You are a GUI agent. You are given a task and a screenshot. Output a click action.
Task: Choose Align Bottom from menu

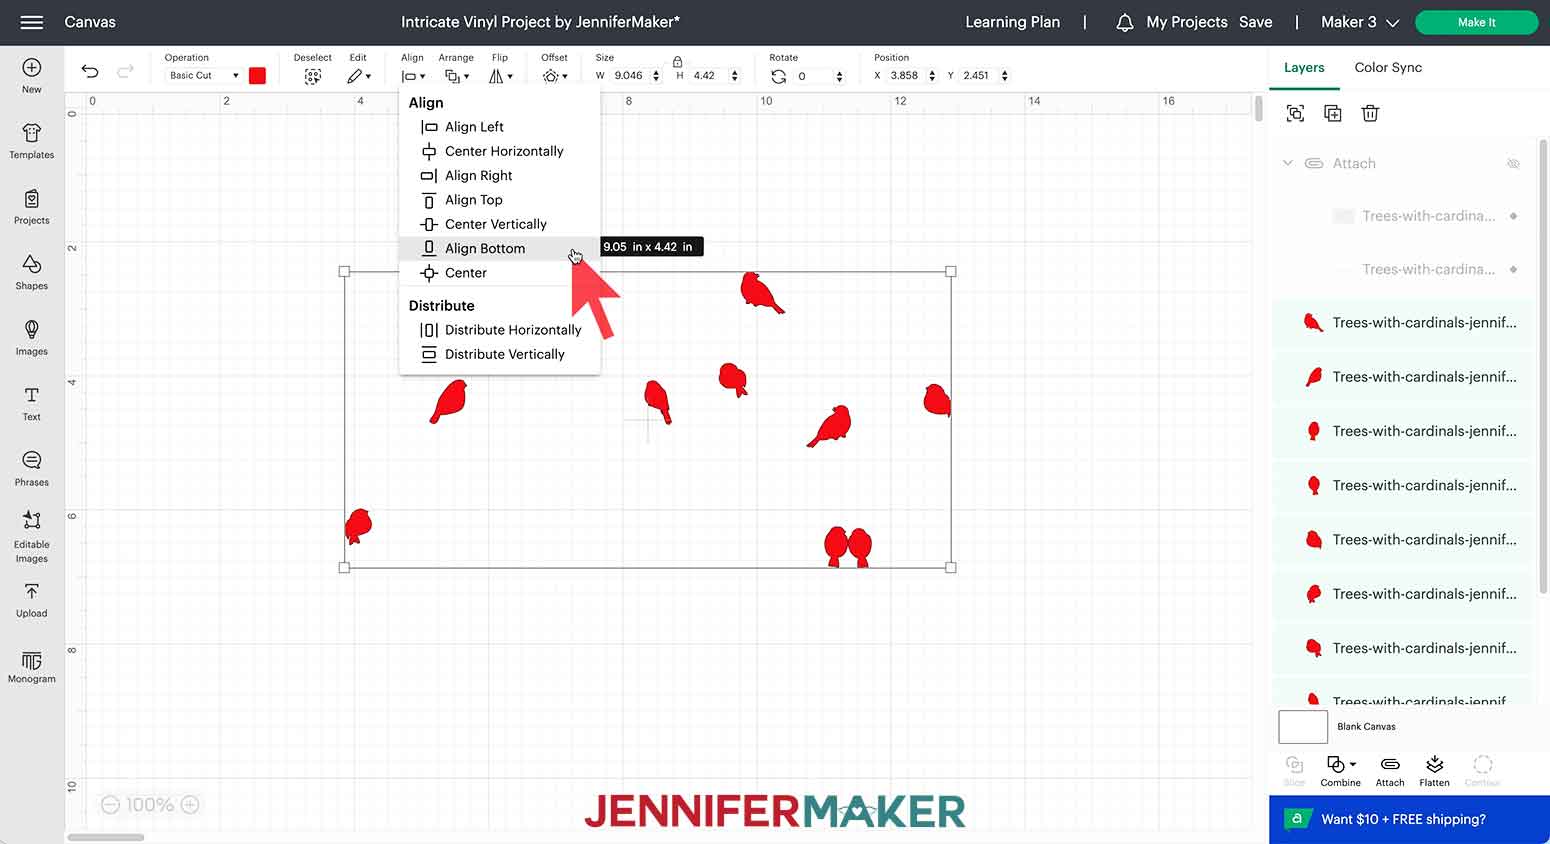click(499, 248)
